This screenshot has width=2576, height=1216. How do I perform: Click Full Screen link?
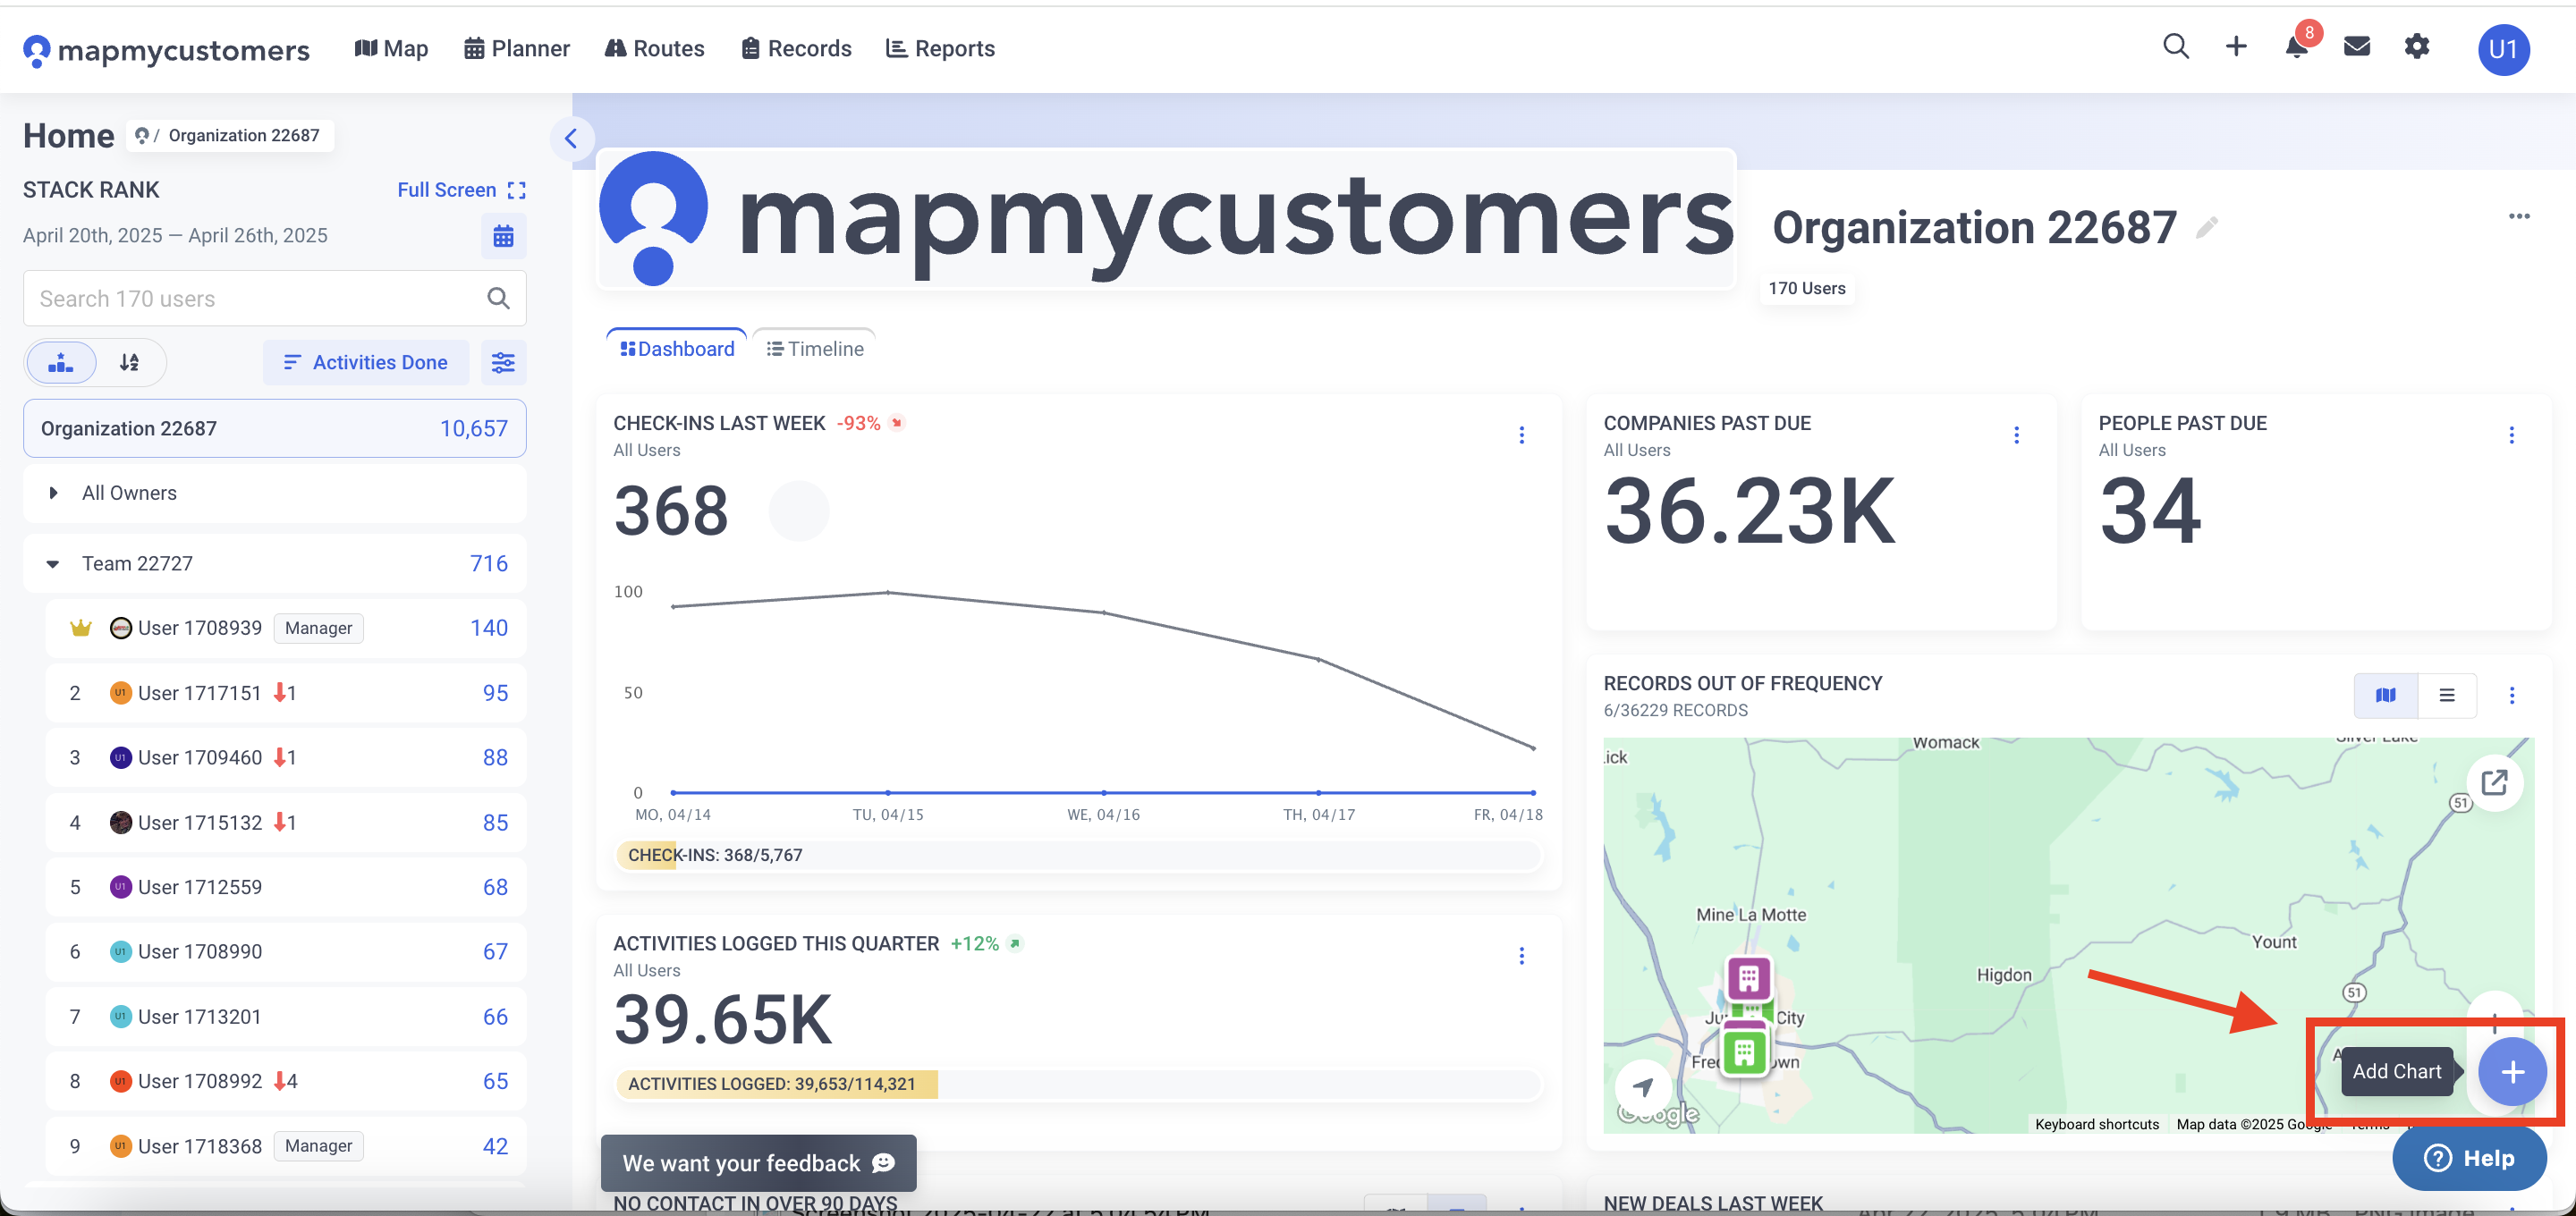coord(461,190)
